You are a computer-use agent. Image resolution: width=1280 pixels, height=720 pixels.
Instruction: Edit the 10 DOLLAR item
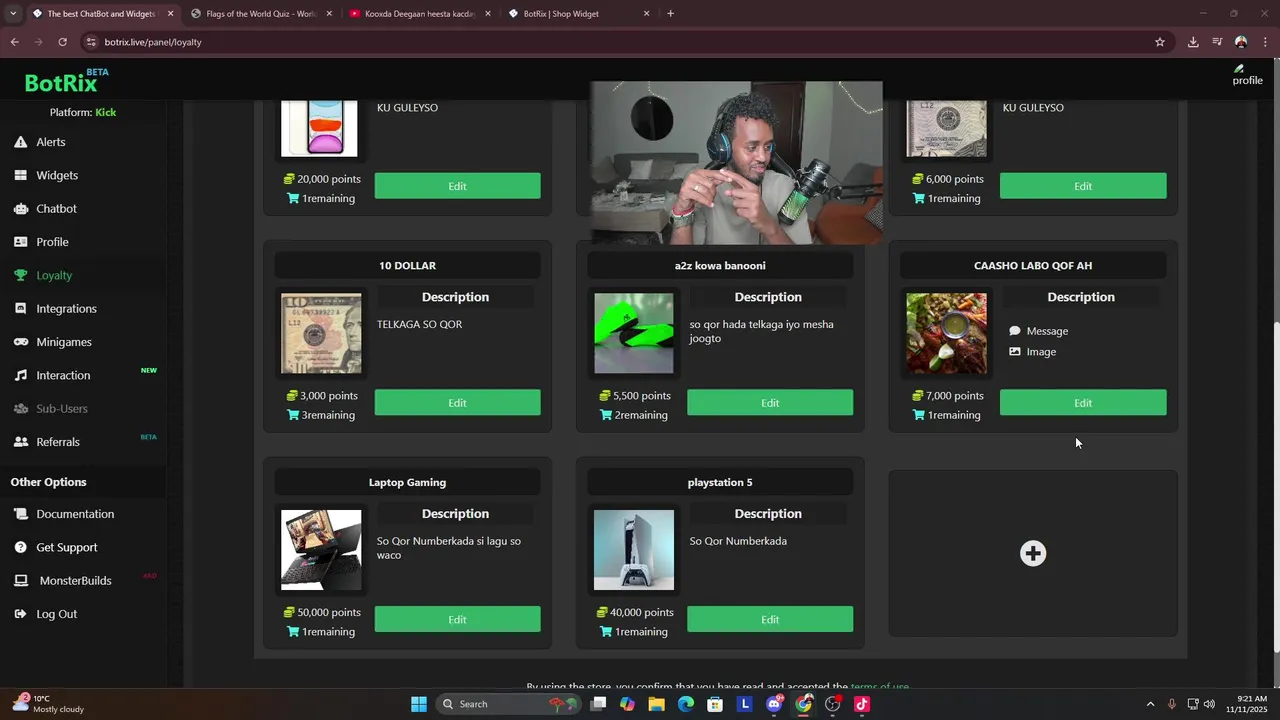click(x=457, y=403)
